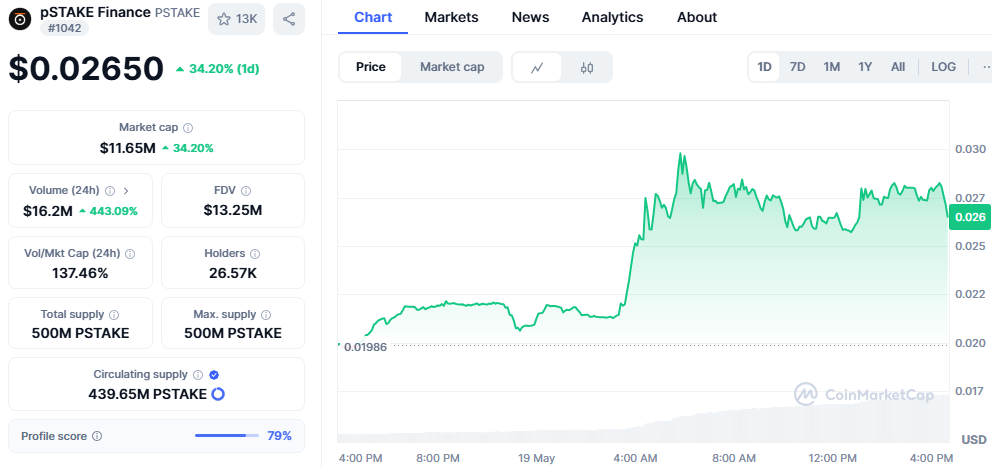The image size is (992, 468).
Task: Click the $16.2M volume value
Action: (x=47, y=211)
